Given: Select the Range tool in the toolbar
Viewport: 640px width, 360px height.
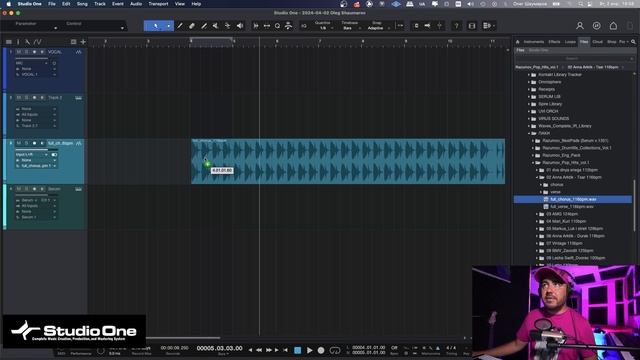Looking at the screenshot, I should click(180, 26).
